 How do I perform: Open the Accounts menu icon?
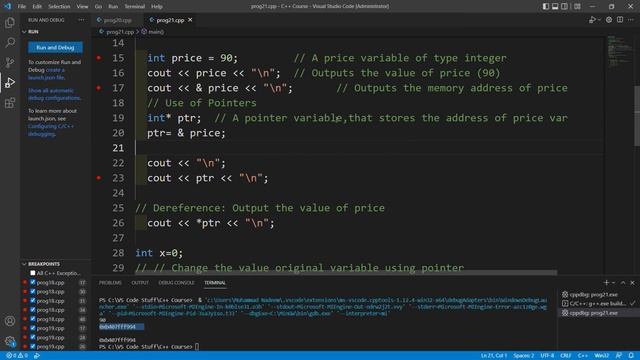pos(10,321)
